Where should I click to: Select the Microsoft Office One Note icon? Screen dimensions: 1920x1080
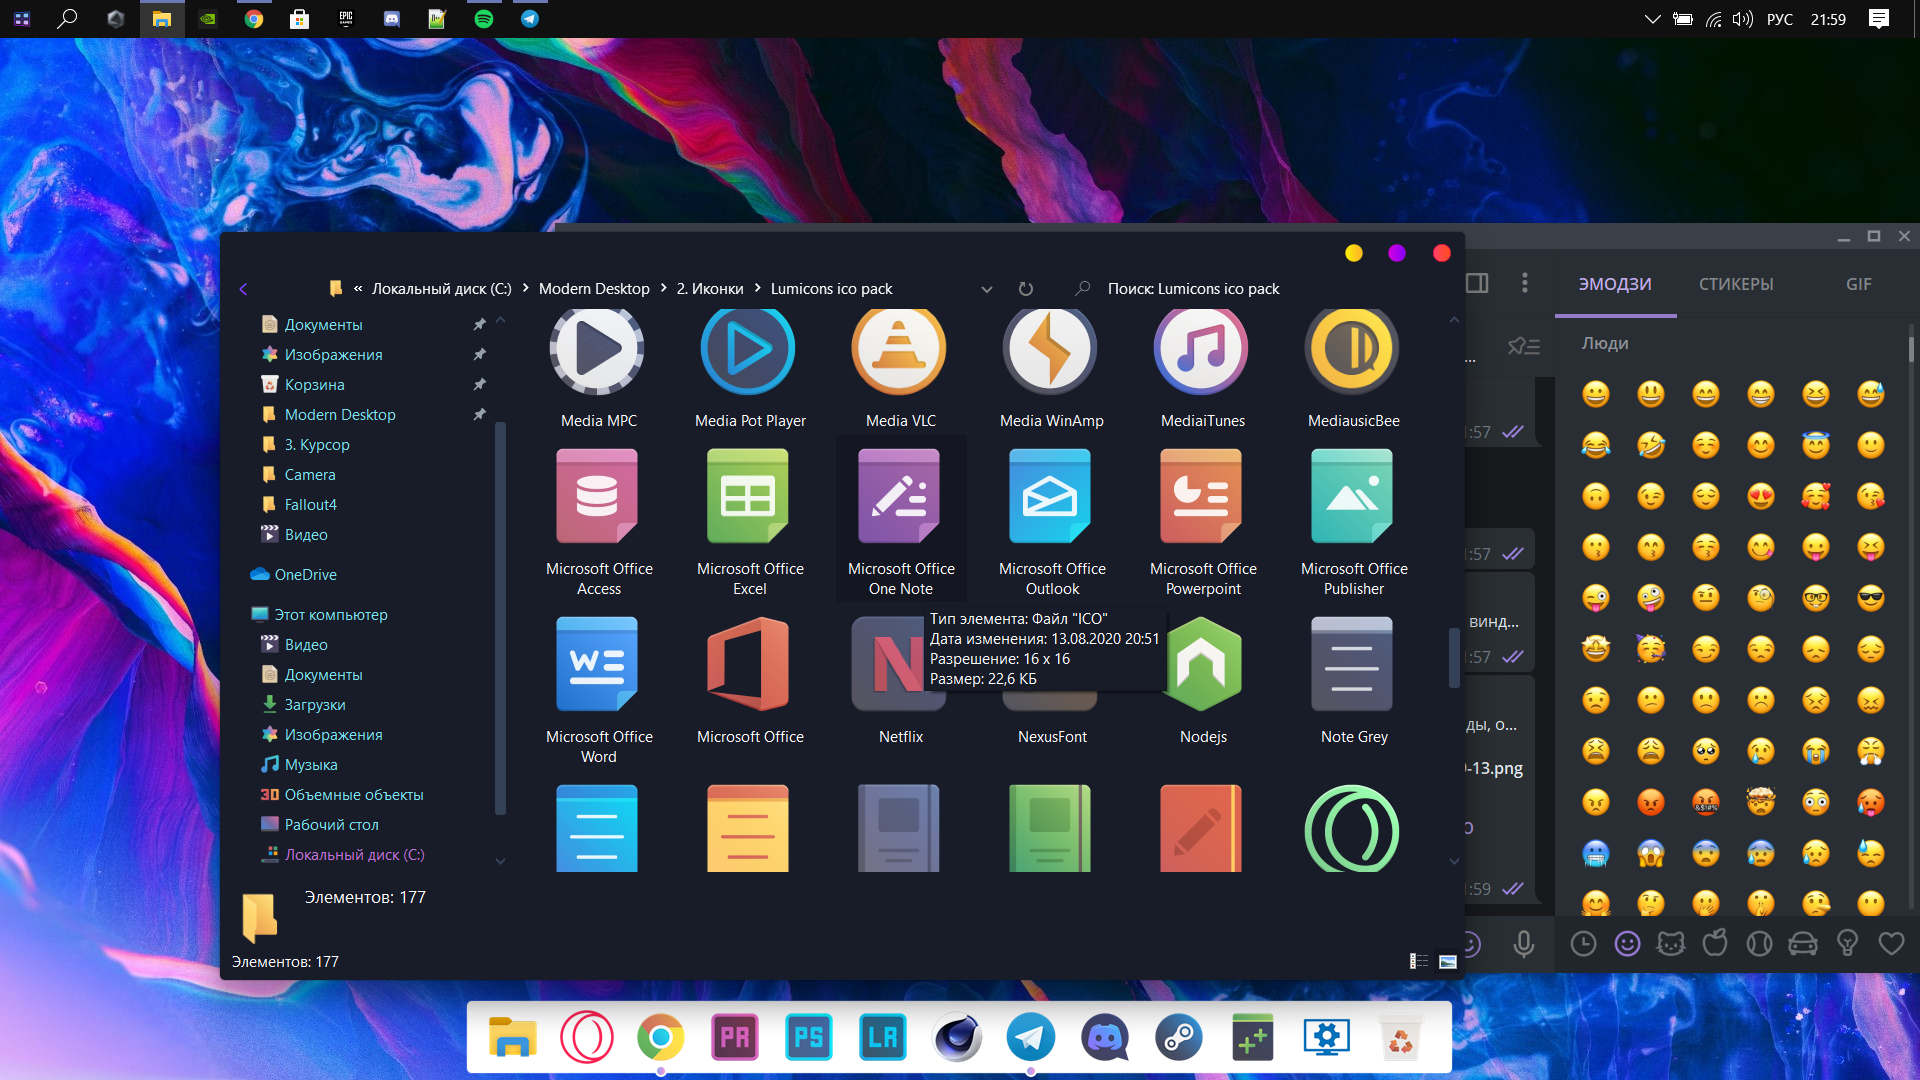900,520
